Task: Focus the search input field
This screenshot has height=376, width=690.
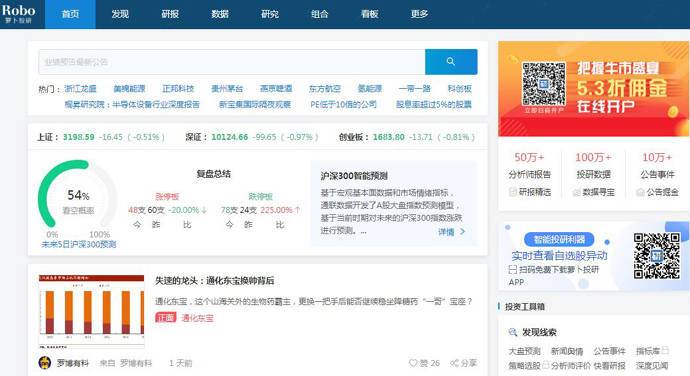Action: point(232,62)
